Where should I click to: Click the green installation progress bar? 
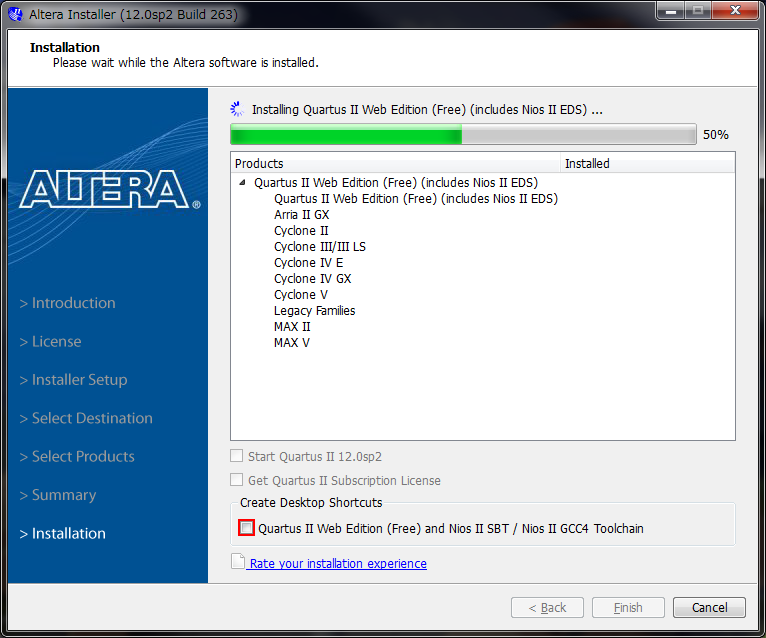pos(463,134)
